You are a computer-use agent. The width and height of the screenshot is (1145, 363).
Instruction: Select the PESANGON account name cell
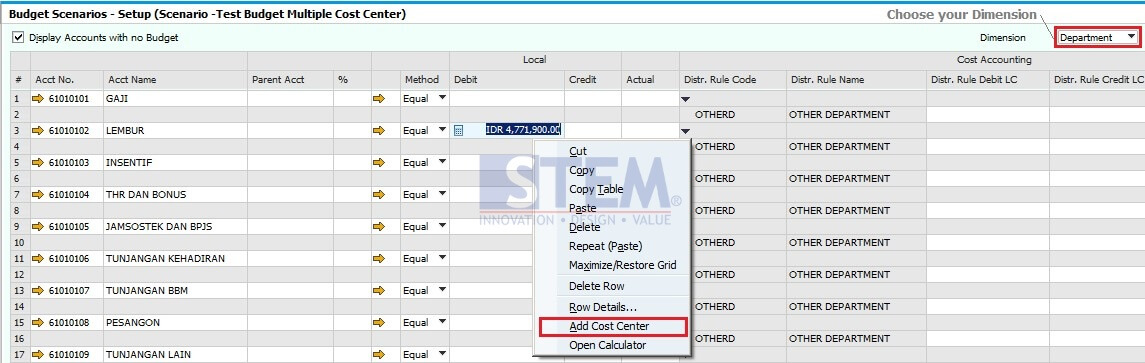175,323
